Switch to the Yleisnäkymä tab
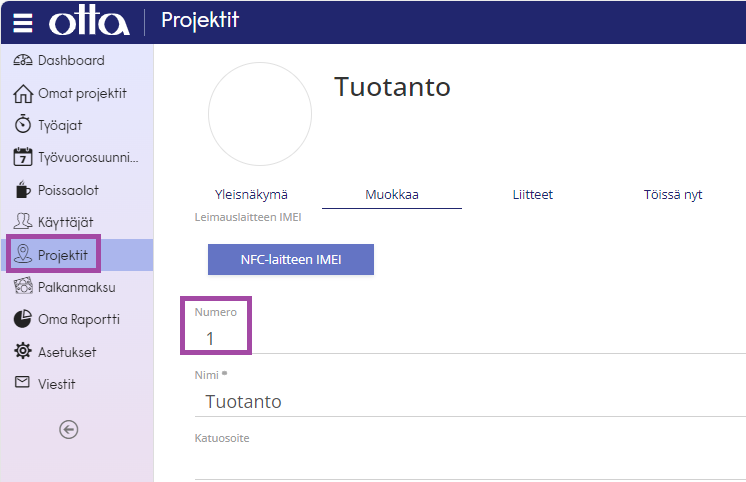The width and height of the screenshot is (746, 482). 251,195
